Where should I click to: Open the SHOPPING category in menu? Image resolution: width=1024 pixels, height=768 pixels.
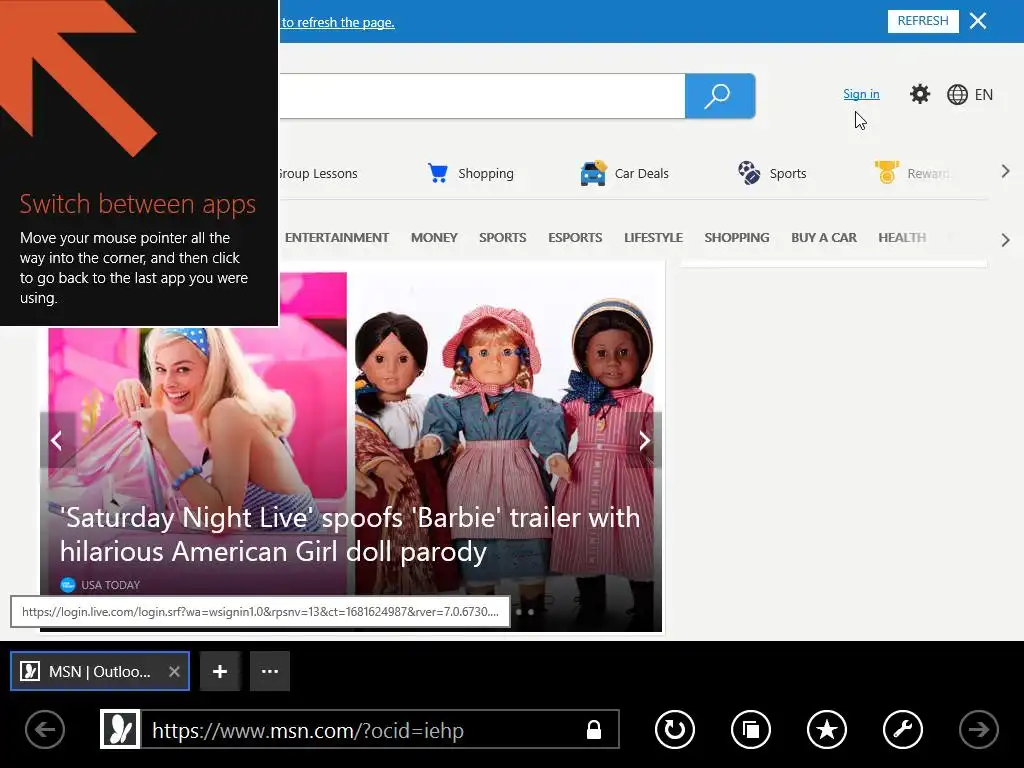click(x=737, y=238)
